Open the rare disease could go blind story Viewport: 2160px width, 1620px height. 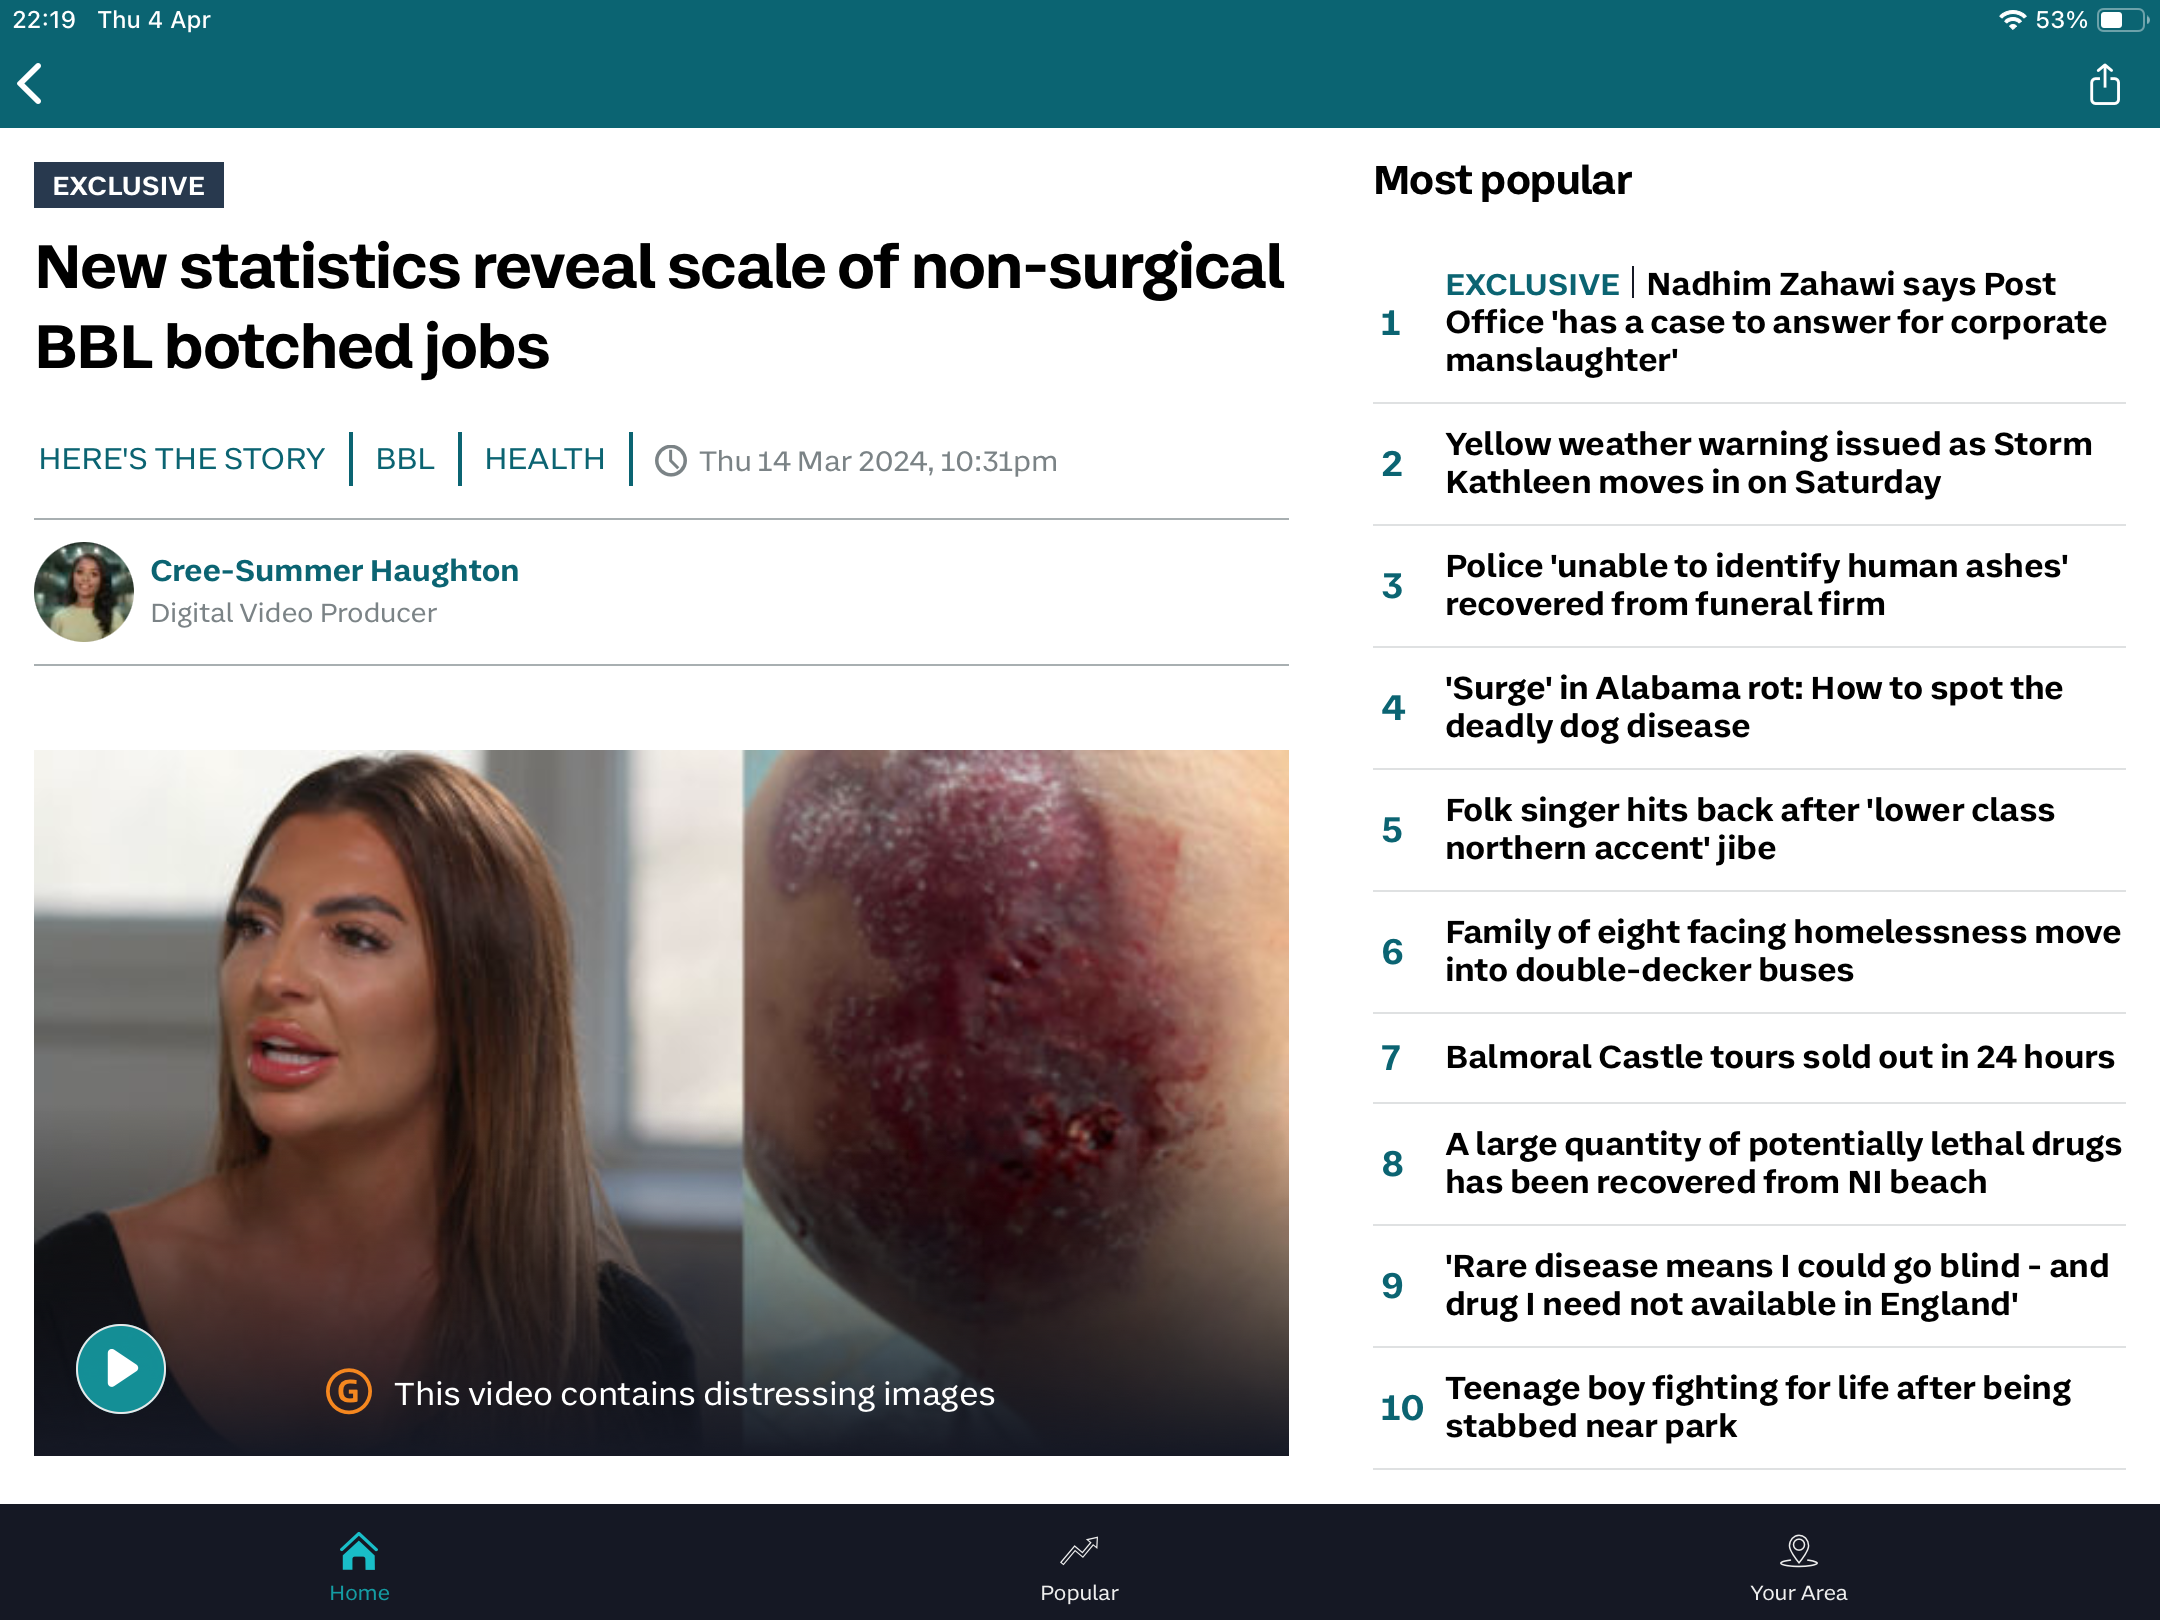point(1749,1286)
